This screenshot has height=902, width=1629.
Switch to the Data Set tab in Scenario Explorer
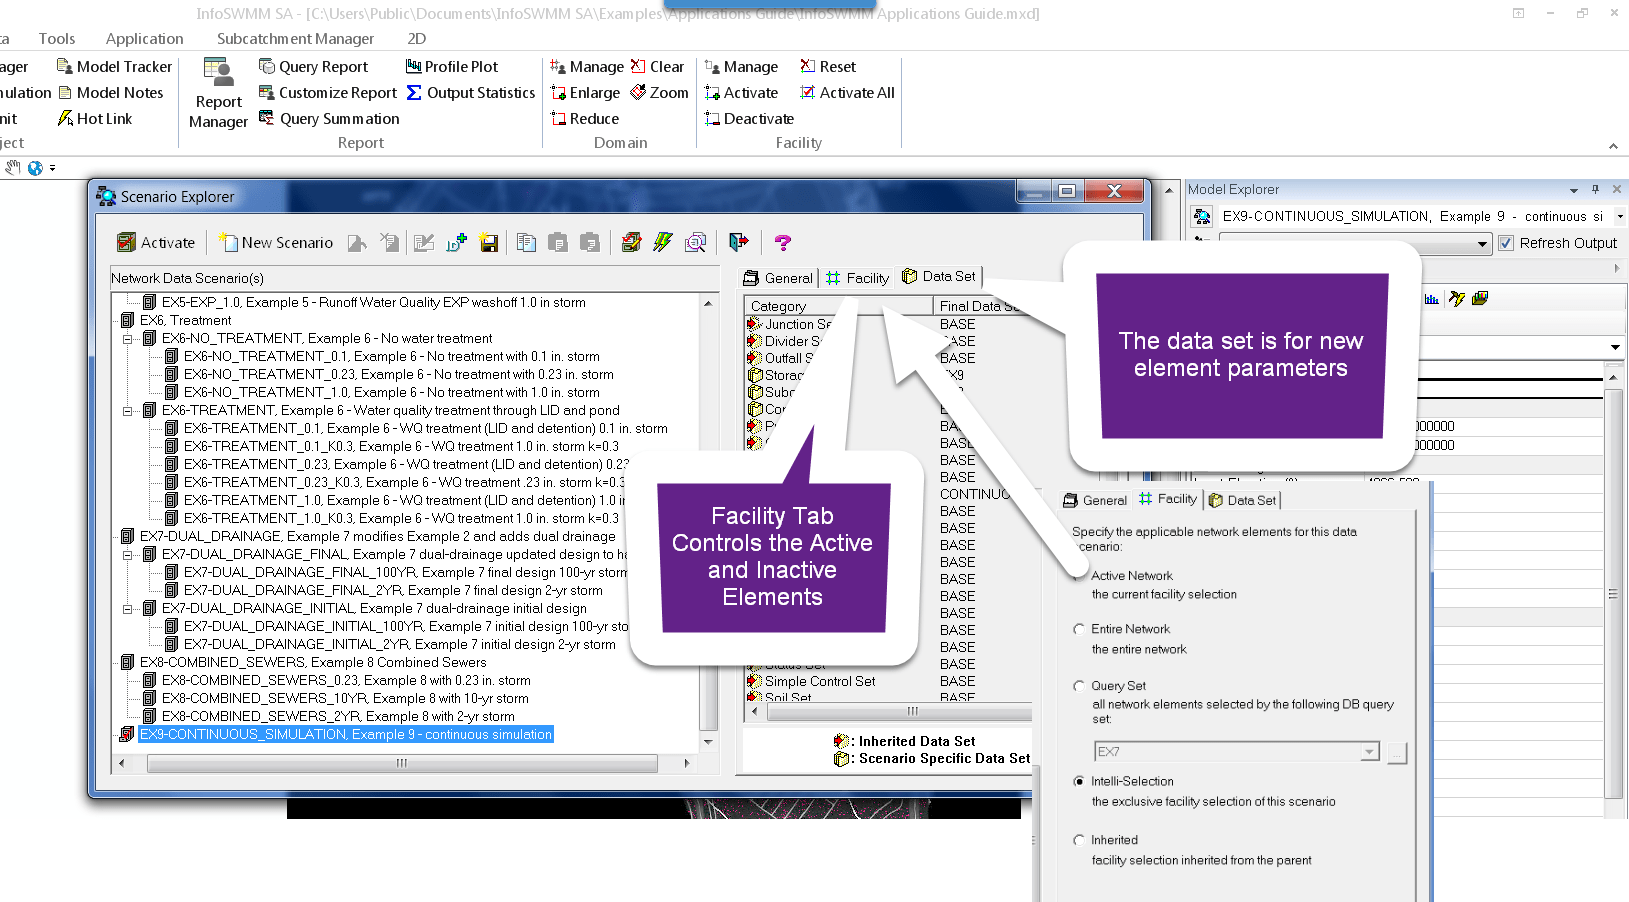(939, 277)
